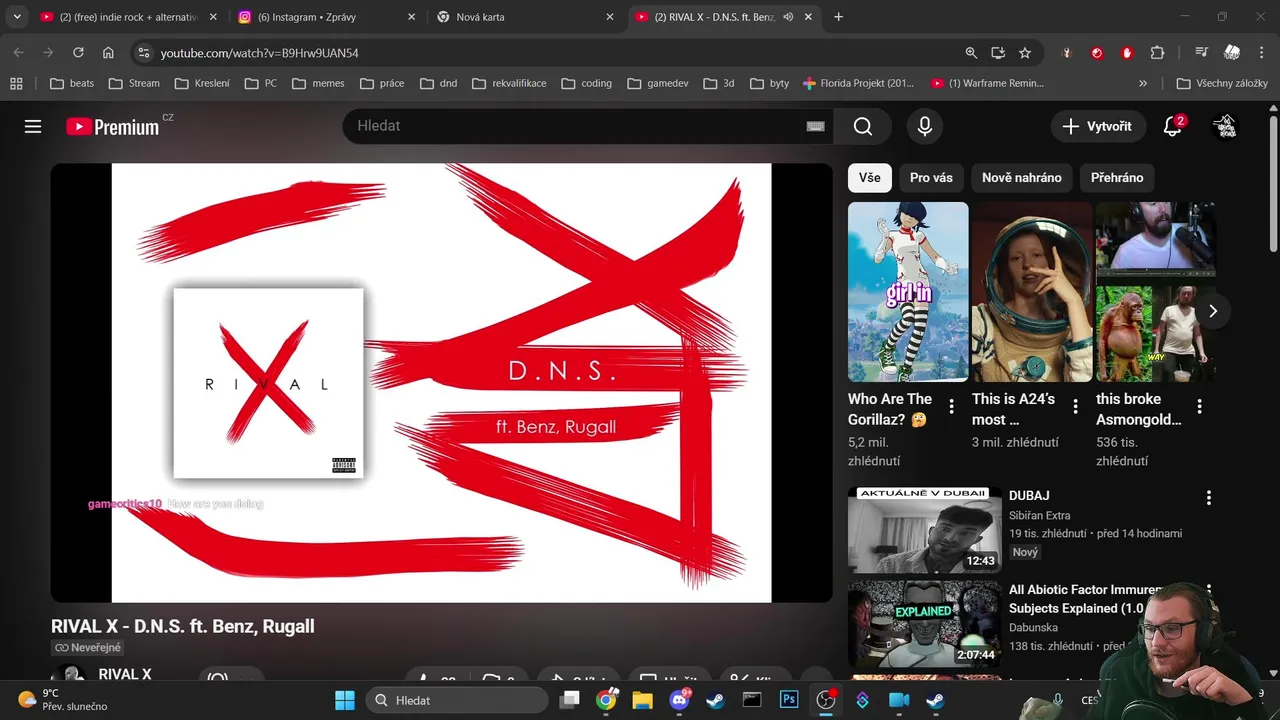Select the Přehráno filter chip

tap(1117, 177)
